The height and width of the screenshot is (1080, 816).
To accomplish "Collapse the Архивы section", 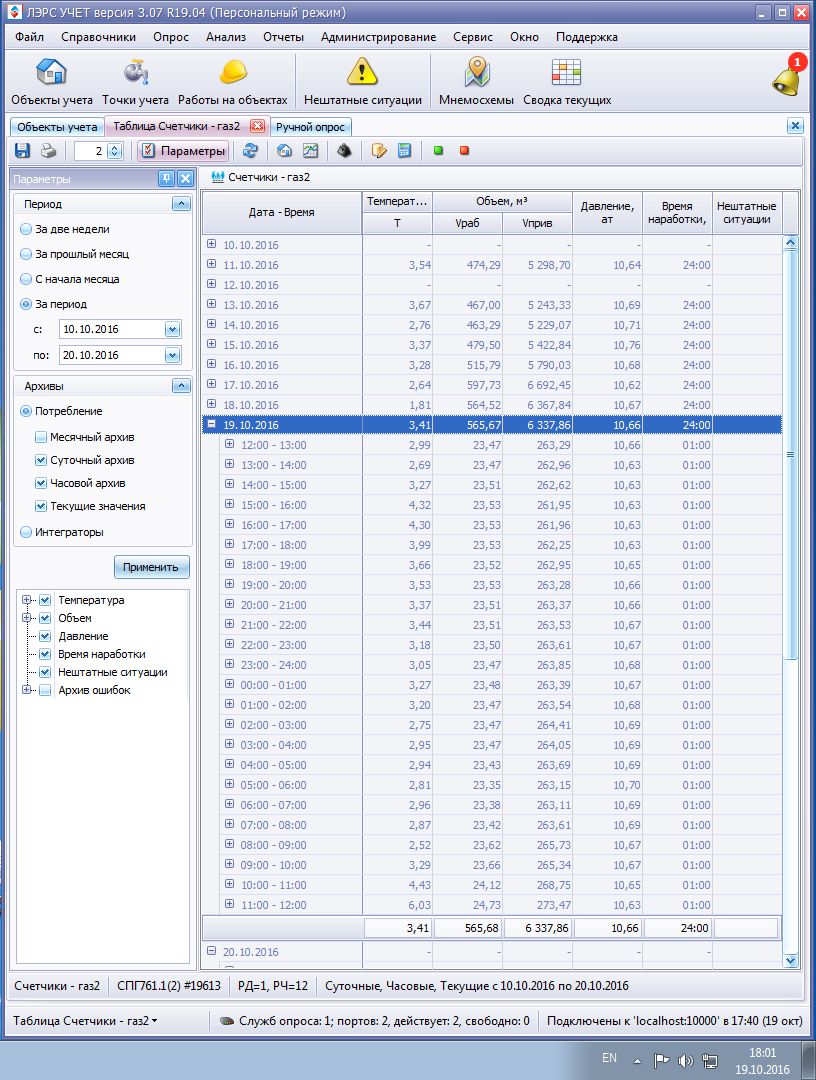I will [181, 386].
